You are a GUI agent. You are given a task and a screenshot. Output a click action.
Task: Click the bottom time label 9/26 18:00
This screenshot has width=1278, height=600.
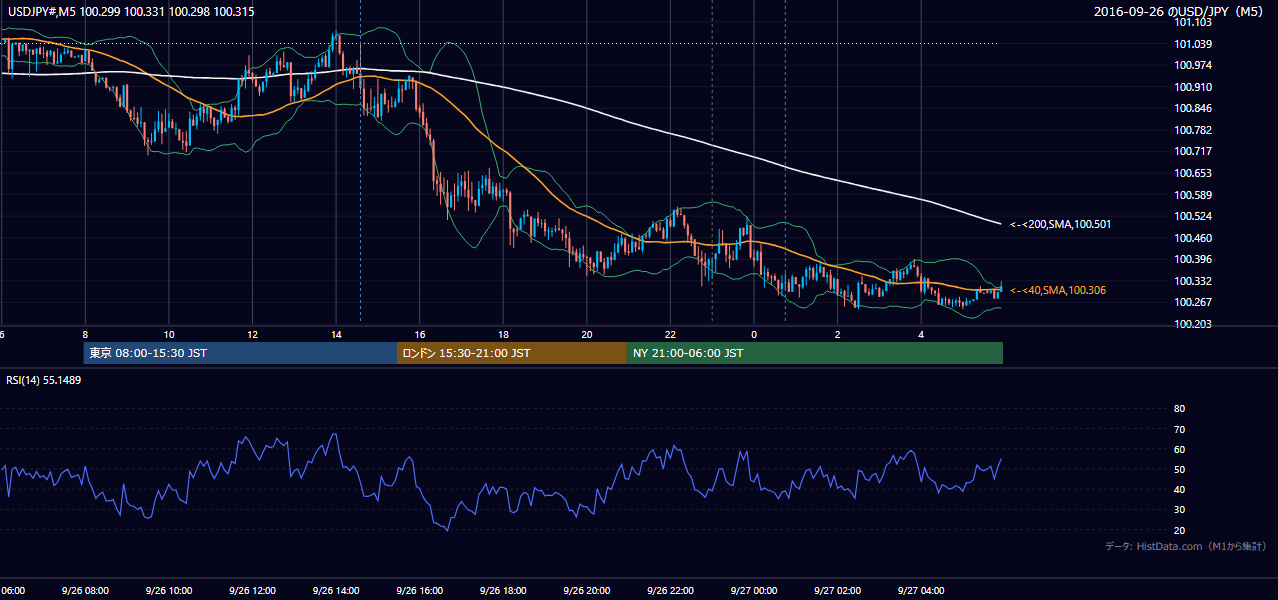click(x=503, y=591)
